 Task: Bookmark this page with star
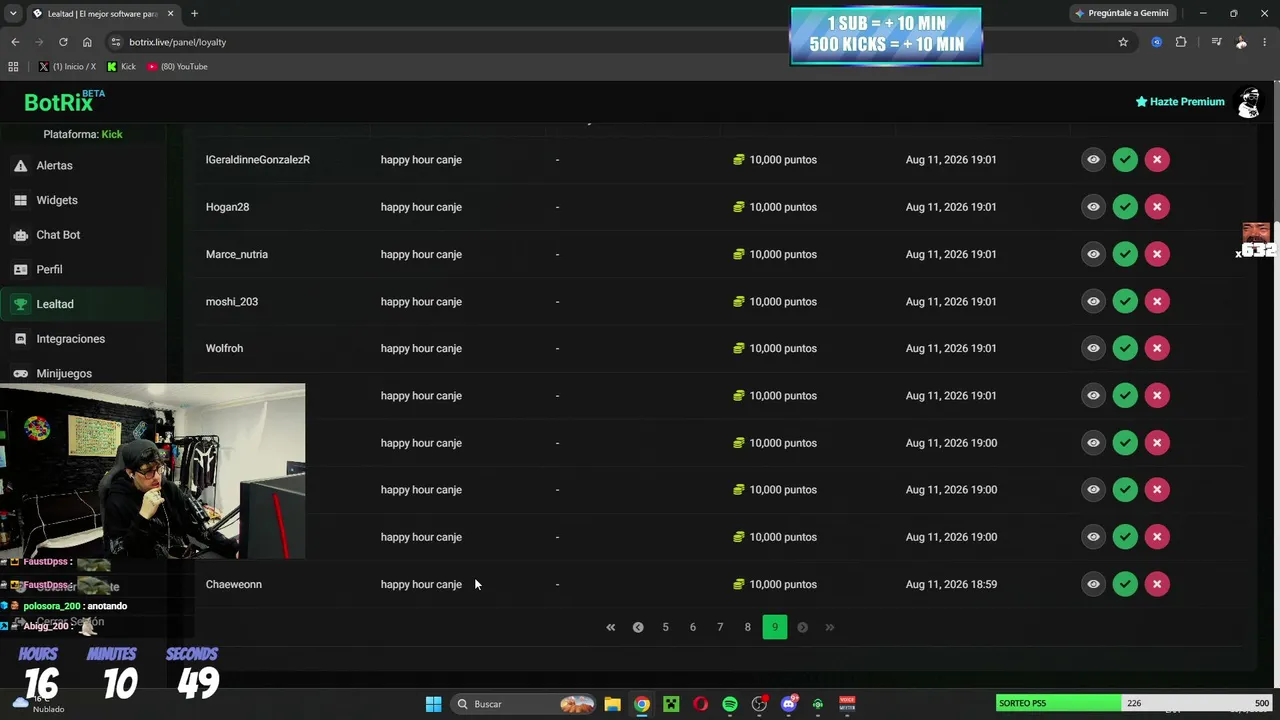[1123, 42]
